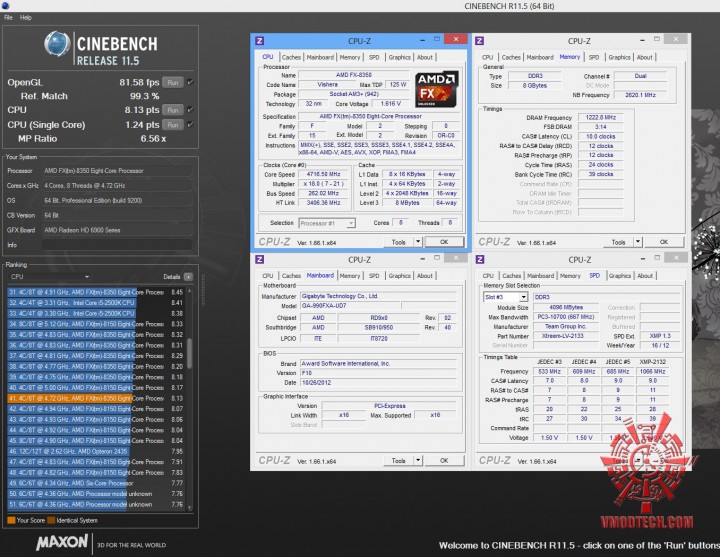Open Mainboard tab in top-left CPU-Z window
Image resolution: width=720 pixels, height=557 pixels.
320,57
